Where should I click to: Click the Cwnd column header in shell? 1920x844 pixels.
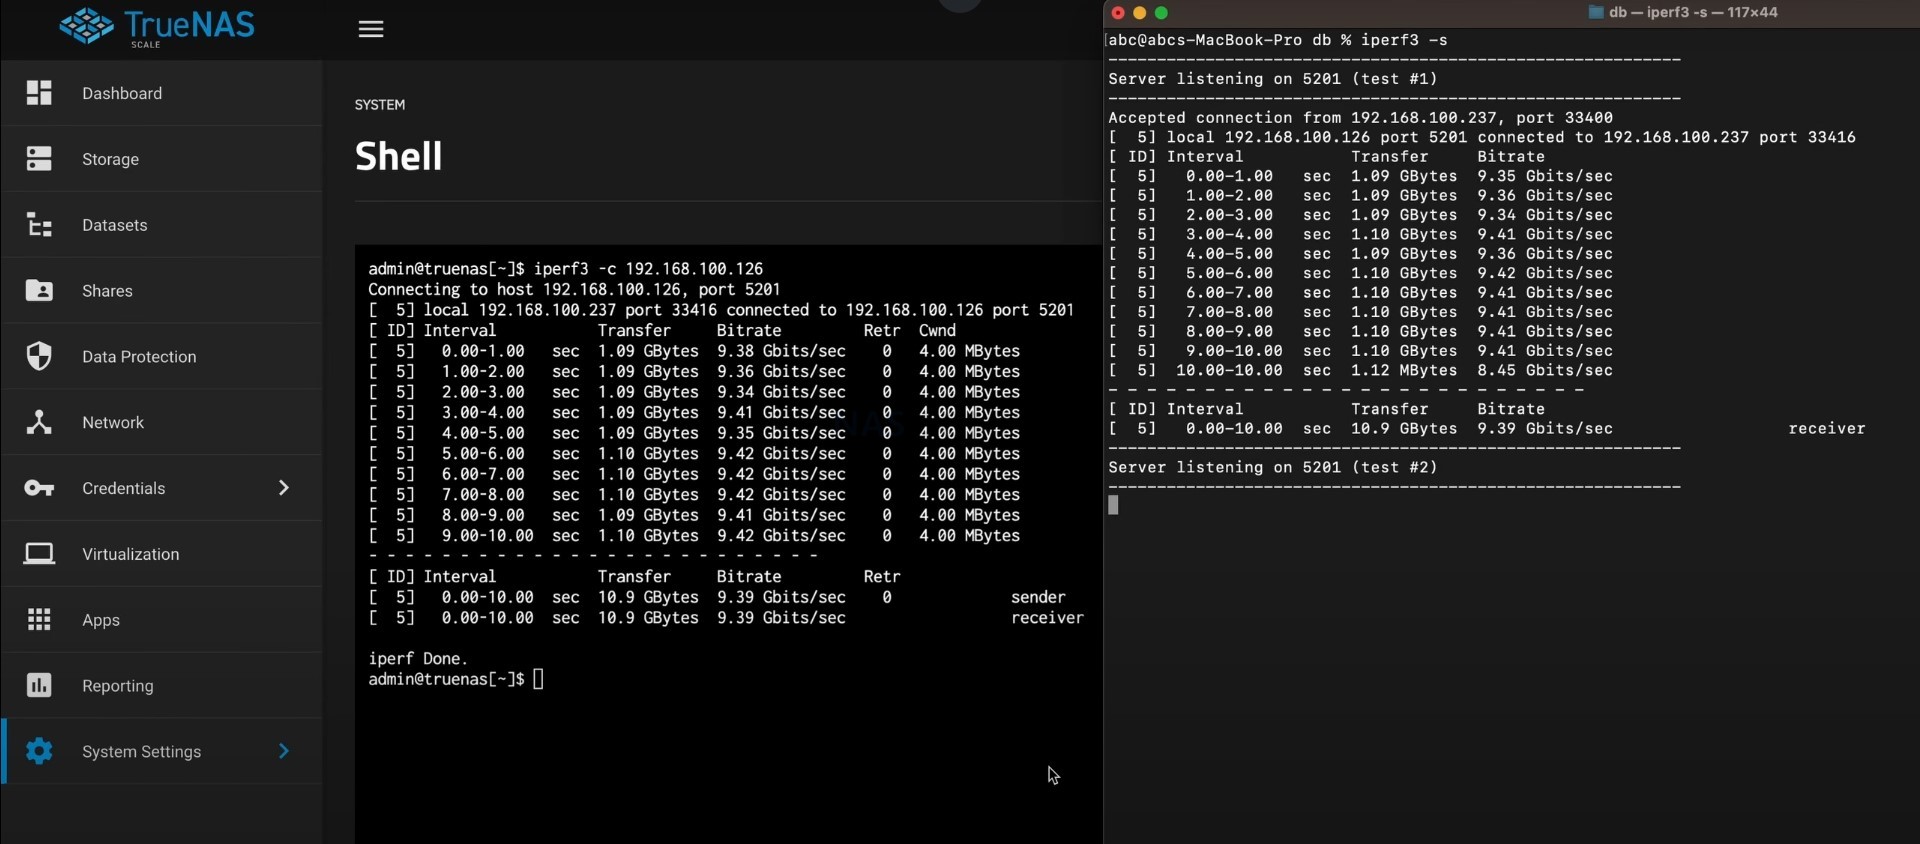[x=937, y=331]
